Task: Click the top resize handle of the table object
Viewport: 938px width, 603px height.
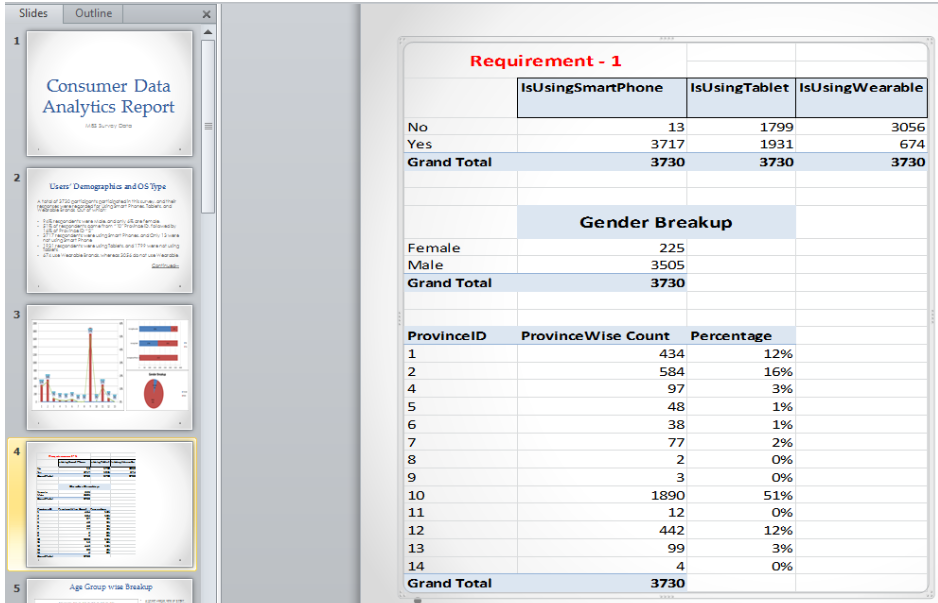Action: (x=666, y=38)
